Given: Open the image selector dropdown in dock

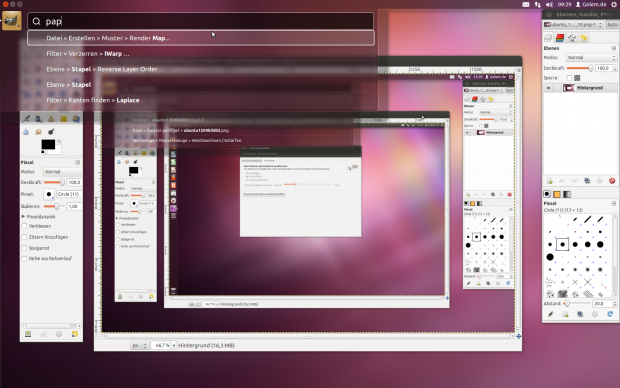Looking at the screenshot, I should tap(573, 25).
